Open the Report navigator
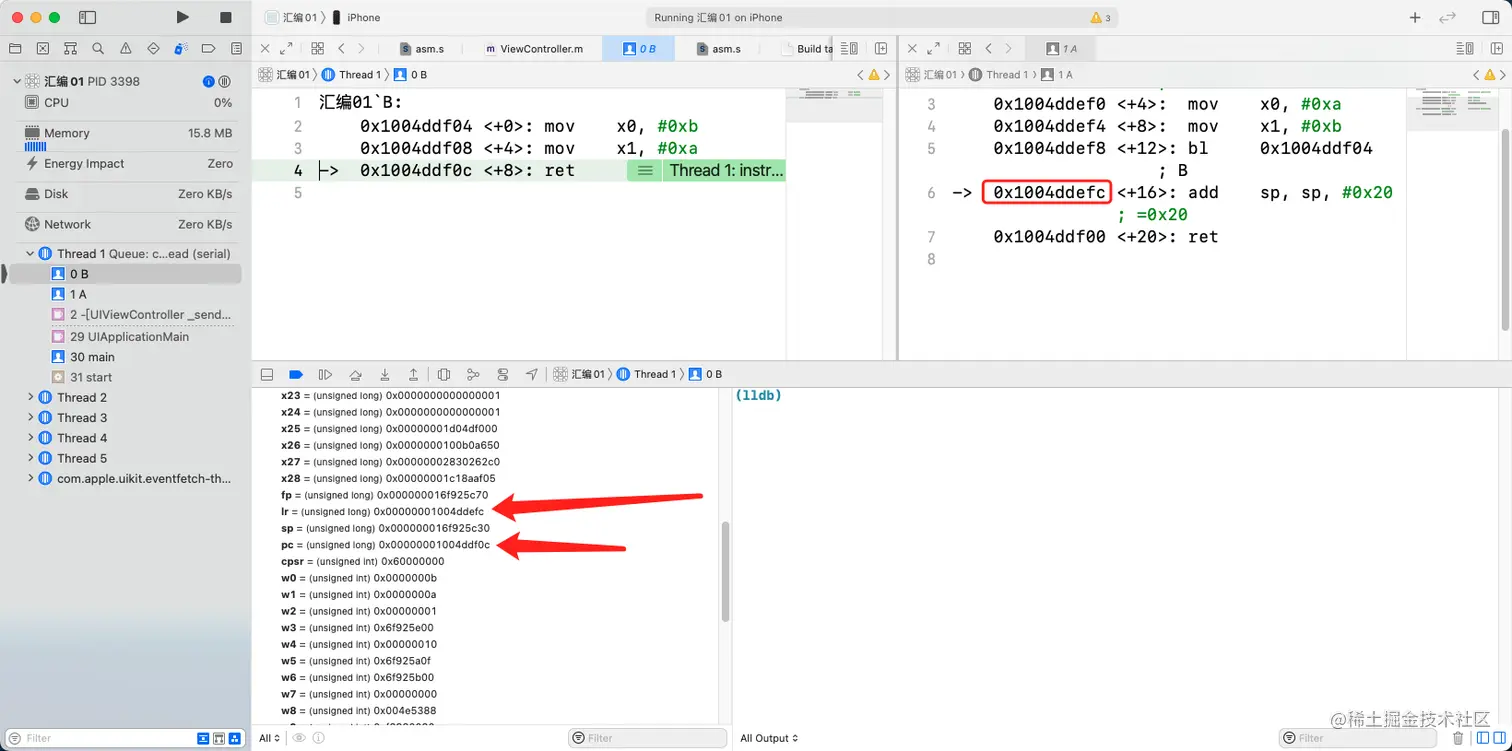 (236, 48)
